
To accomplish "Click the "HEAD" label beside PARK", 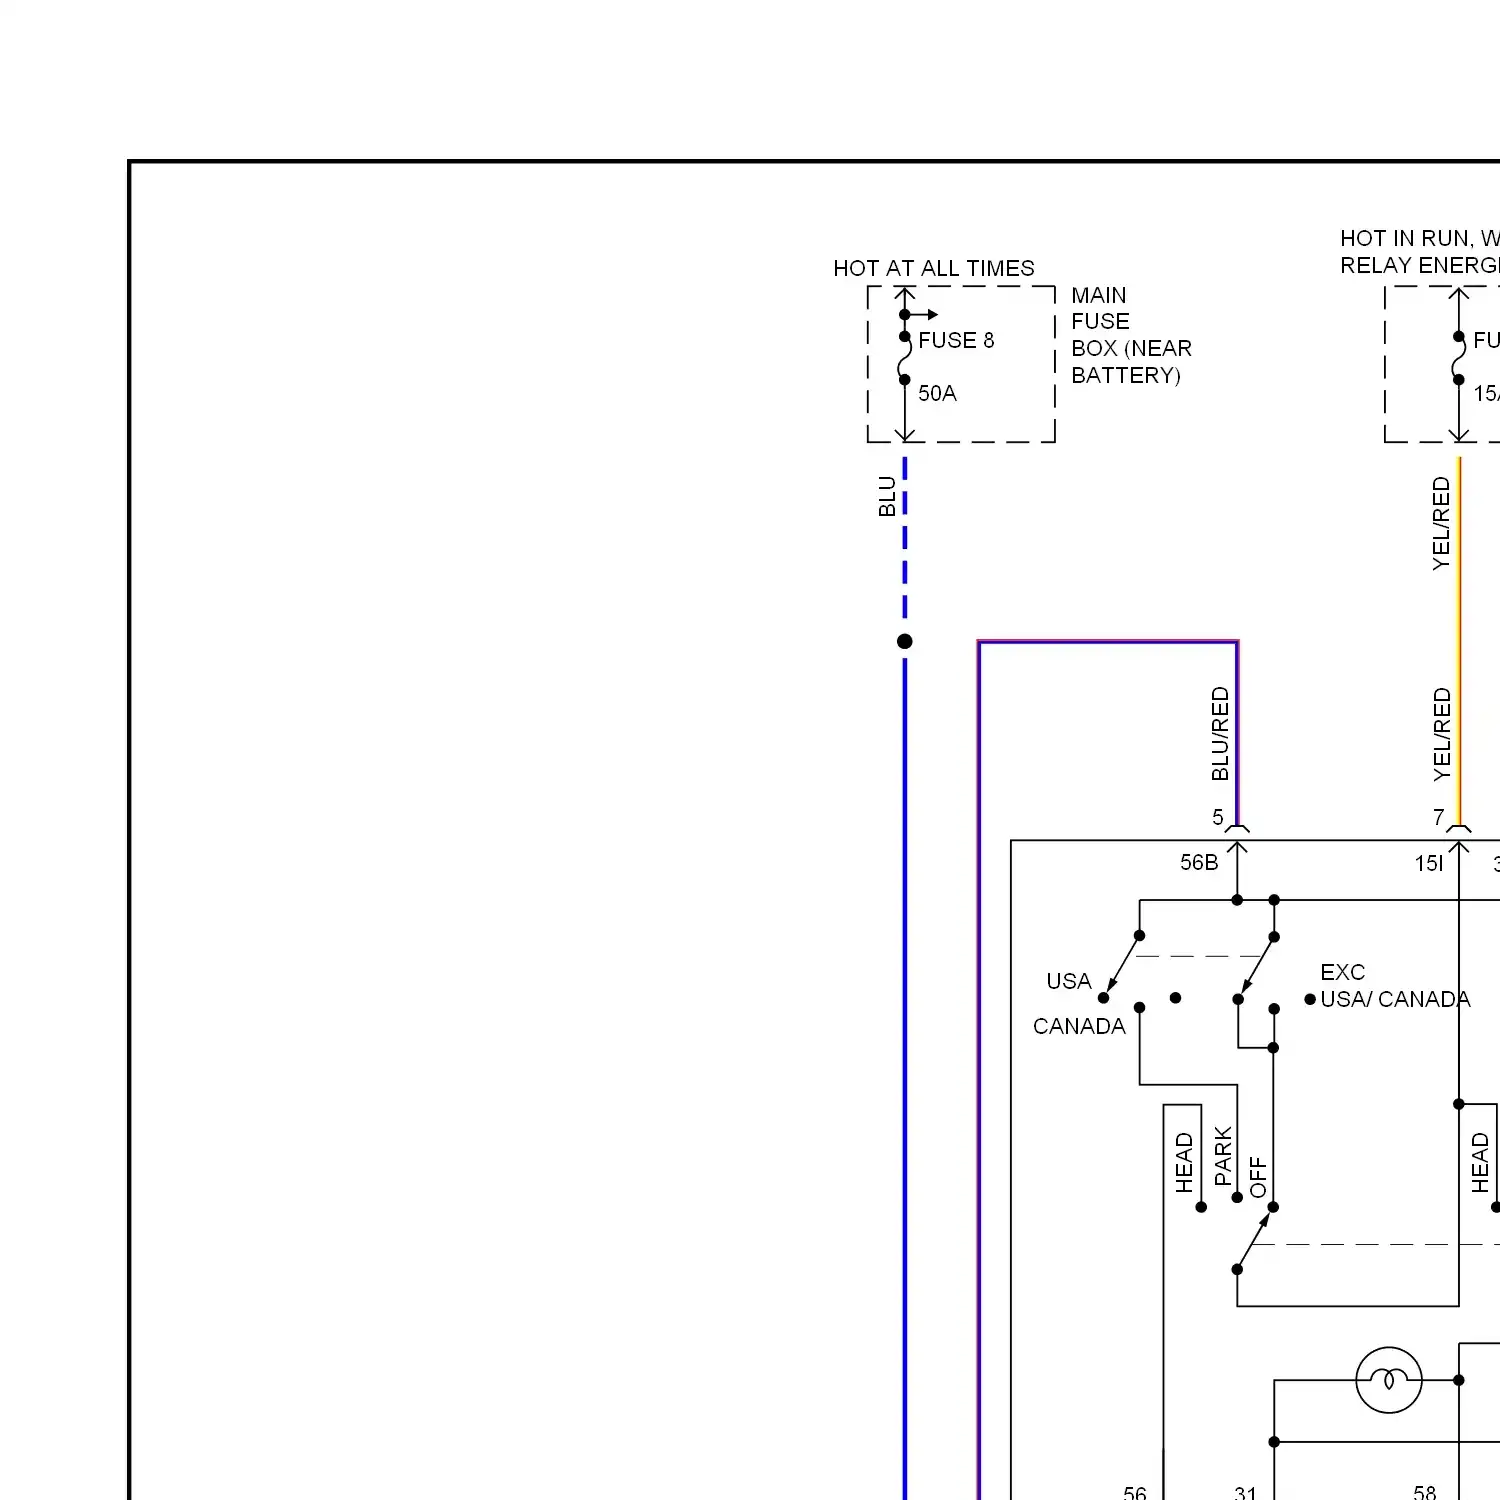I will 1184,1162.
